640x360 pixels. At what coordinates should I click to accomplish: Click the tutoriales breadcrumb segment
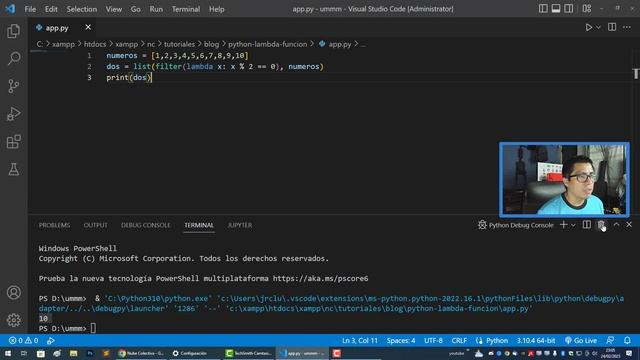tap(179, 44)
